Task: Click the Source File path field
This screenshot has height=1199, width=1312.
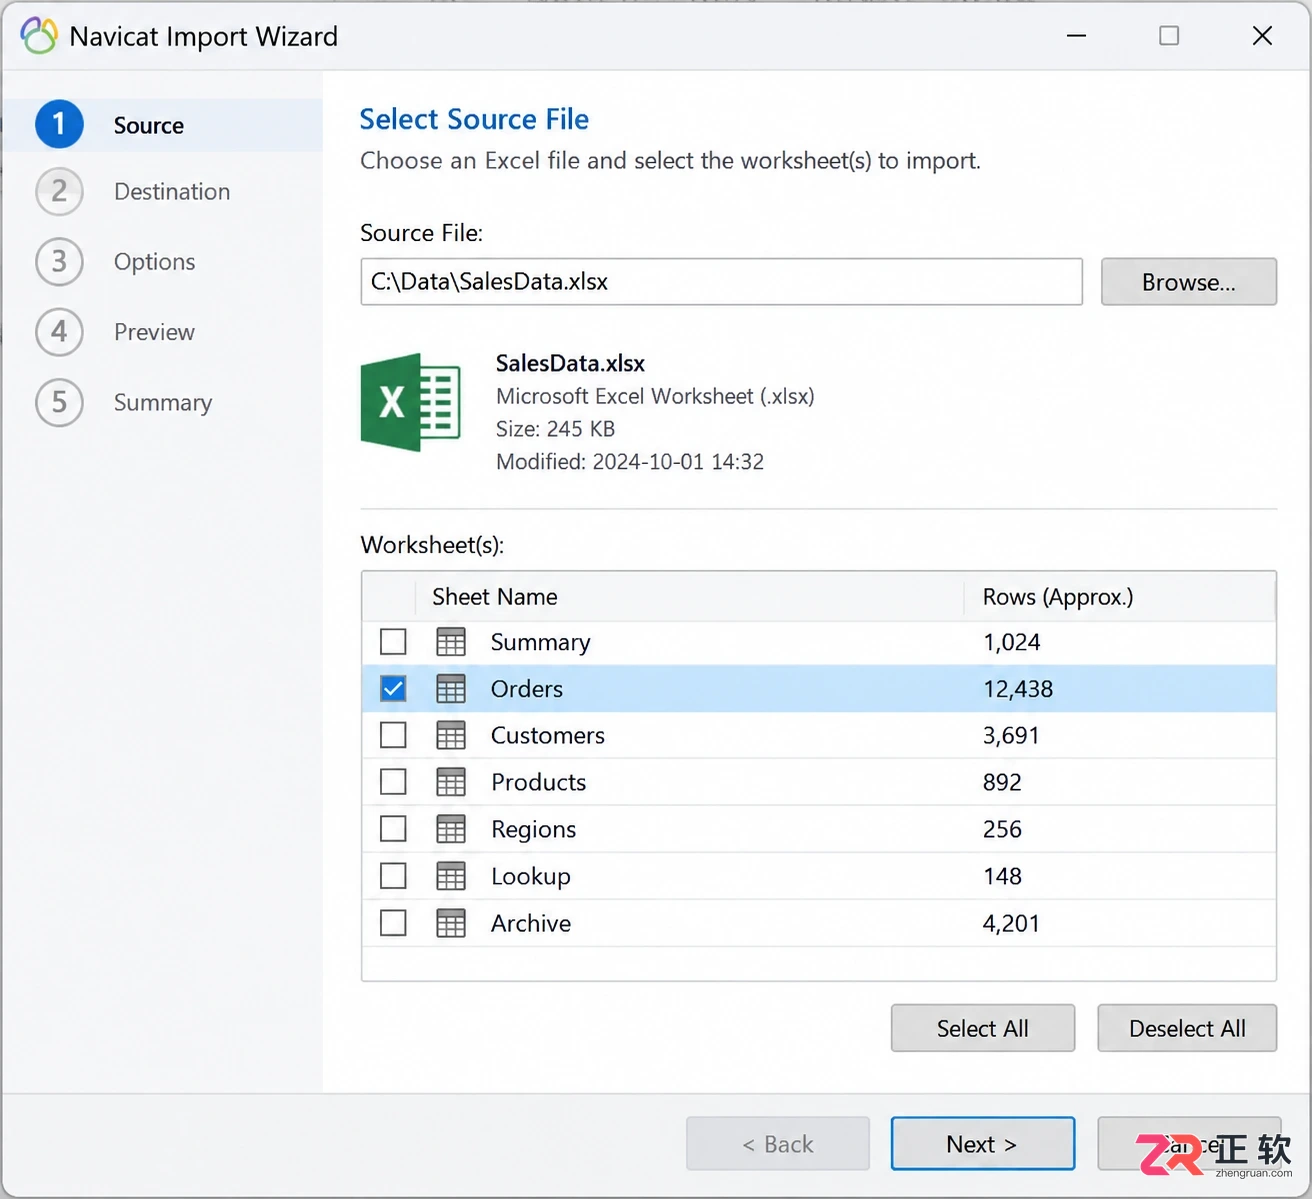Action: point(722,282)
